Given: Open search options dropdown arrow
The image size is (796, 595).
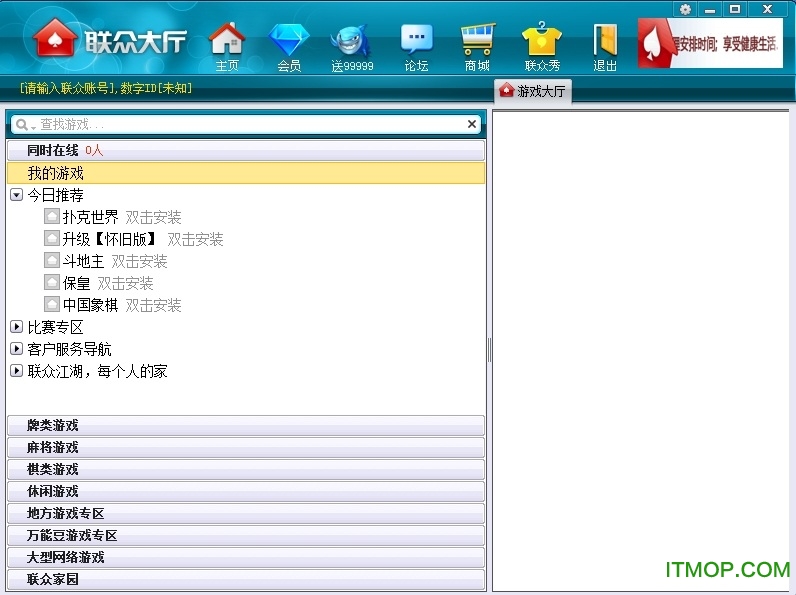Looking at the screenshot, I should pos(33,127).
